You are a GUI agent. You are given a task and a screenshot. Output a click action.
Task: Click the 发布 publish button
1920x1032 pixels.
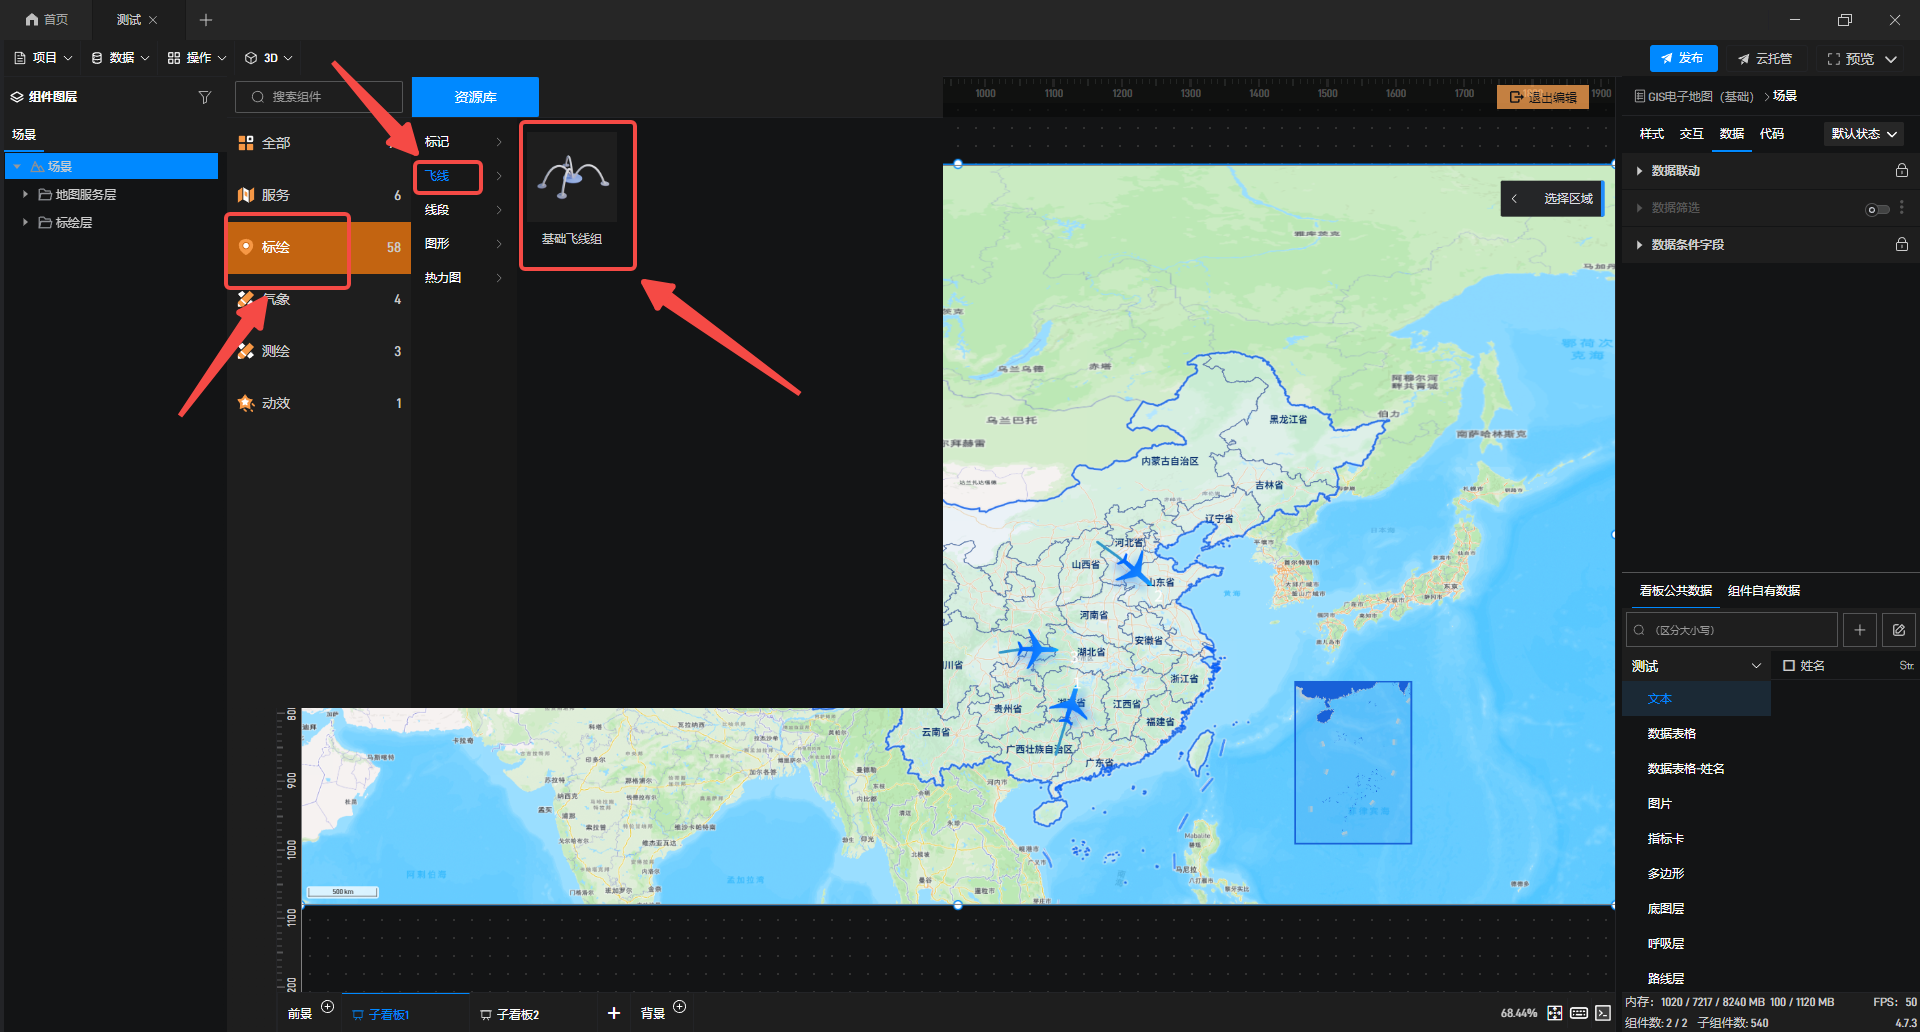[1683, 58]
